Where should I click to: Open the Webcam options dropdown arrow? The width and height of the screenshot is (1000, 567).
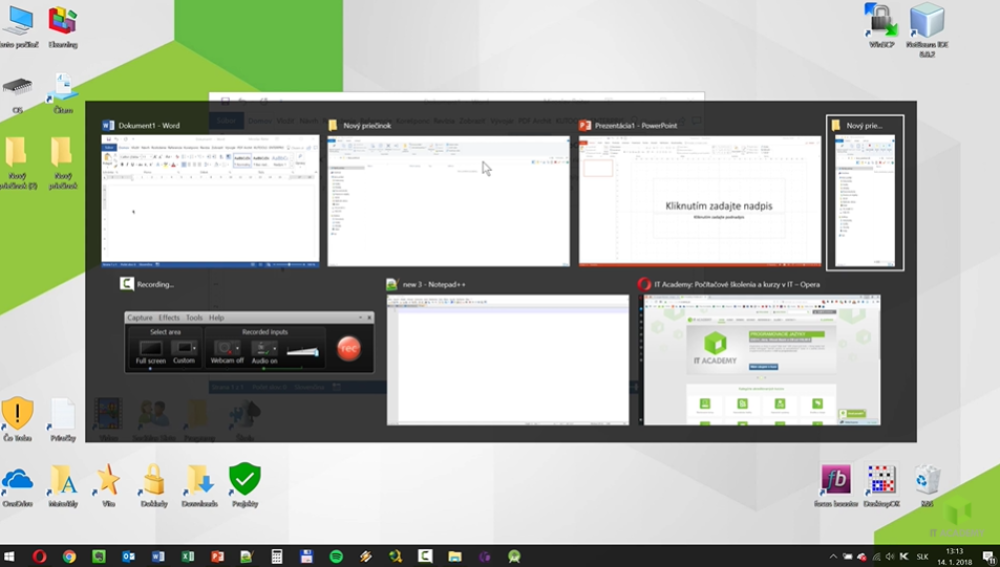(x=238, y=347)
